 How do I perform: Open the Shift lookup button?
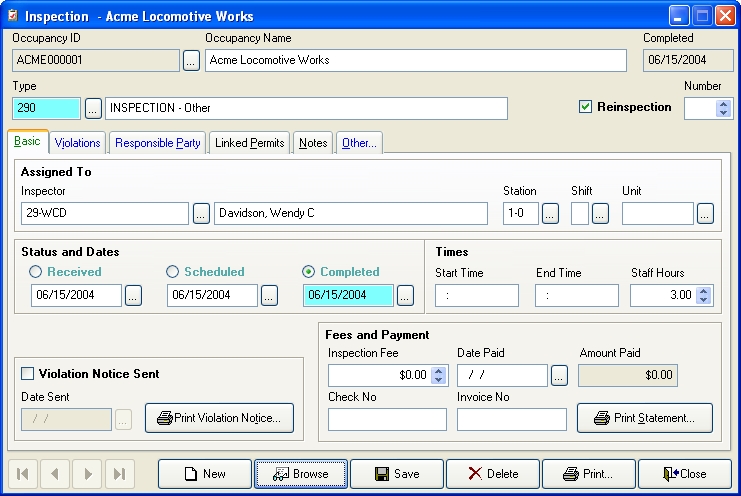[x=600, y=214]
